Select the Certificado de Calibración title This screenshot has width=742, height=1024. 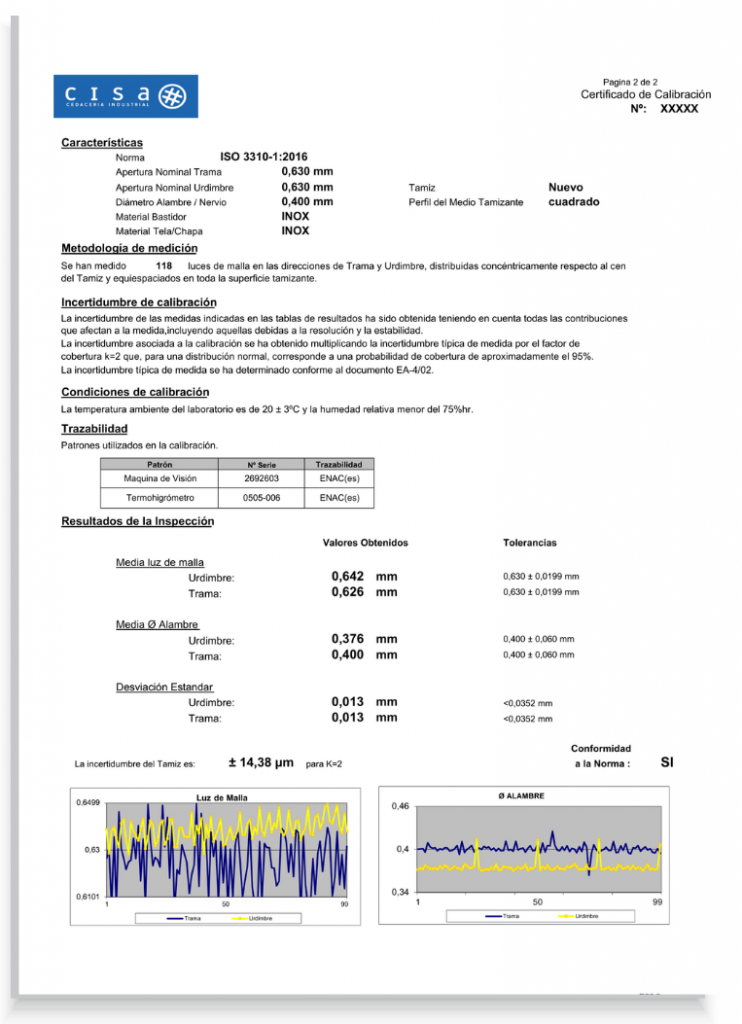(645, 94)
